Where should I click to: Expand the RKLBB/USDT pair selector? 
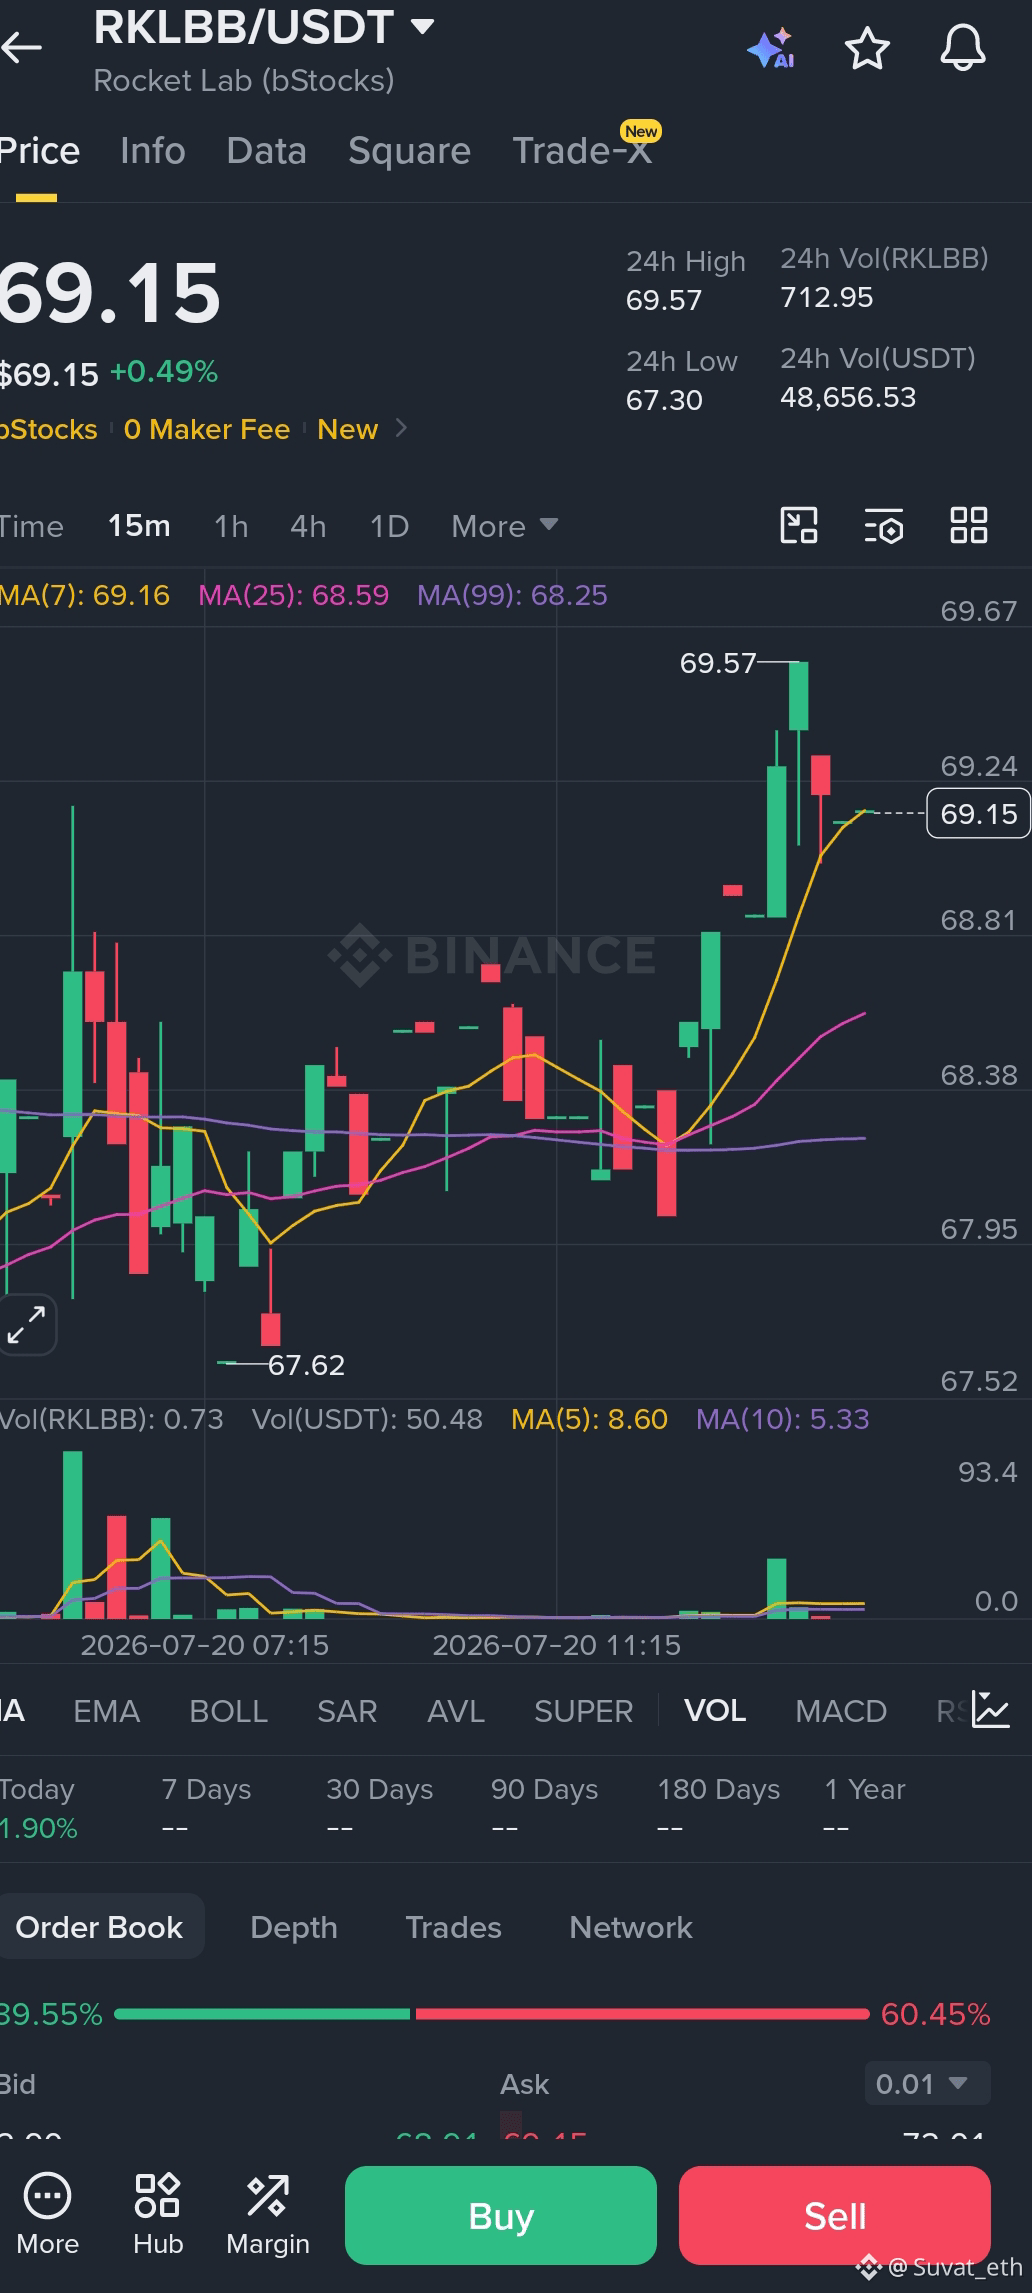(x=423, y=27)
